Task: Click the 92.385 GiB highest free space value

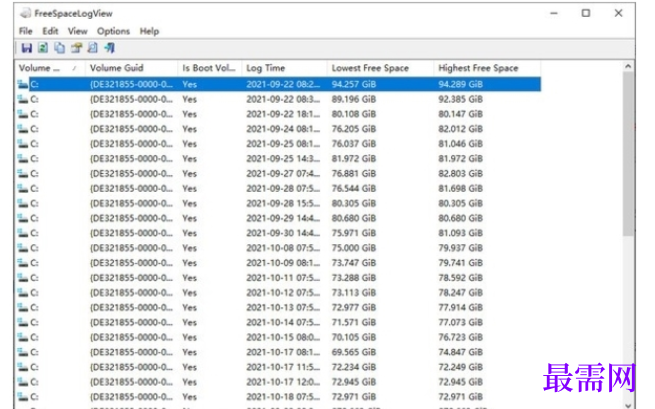Action: pos(460,99)
